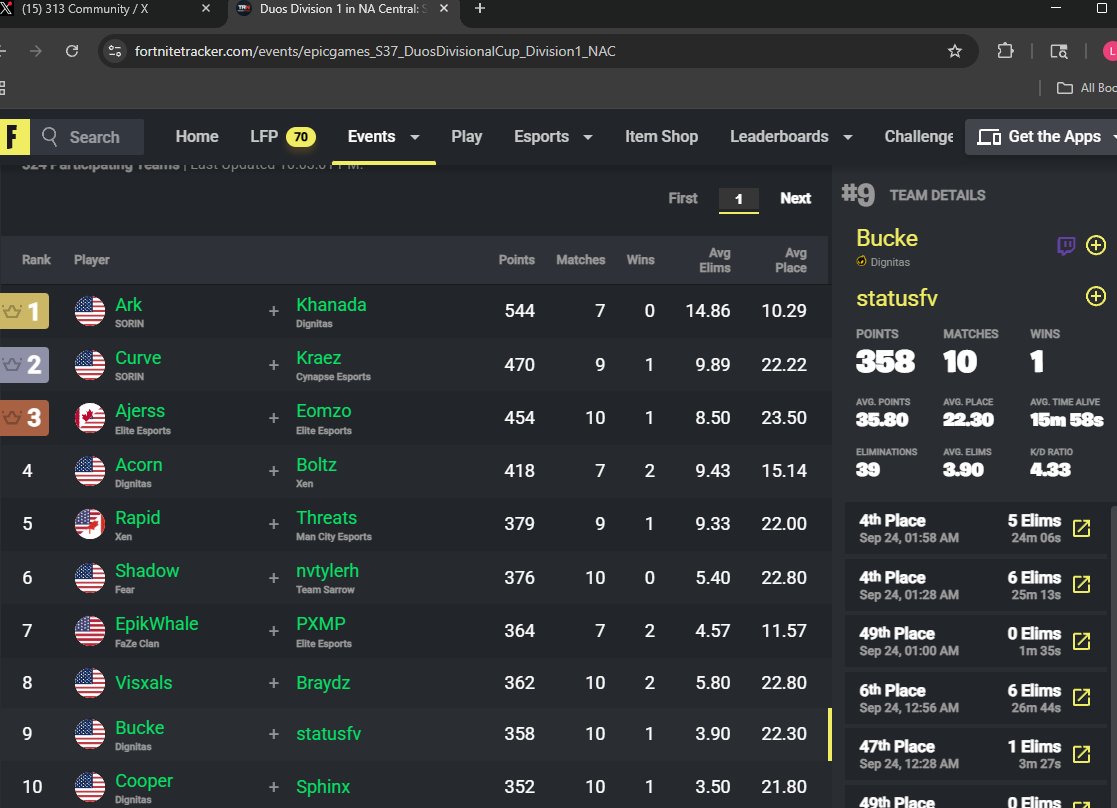
Task: Click flag icon beside Rapid
Action: click(90, 524)
